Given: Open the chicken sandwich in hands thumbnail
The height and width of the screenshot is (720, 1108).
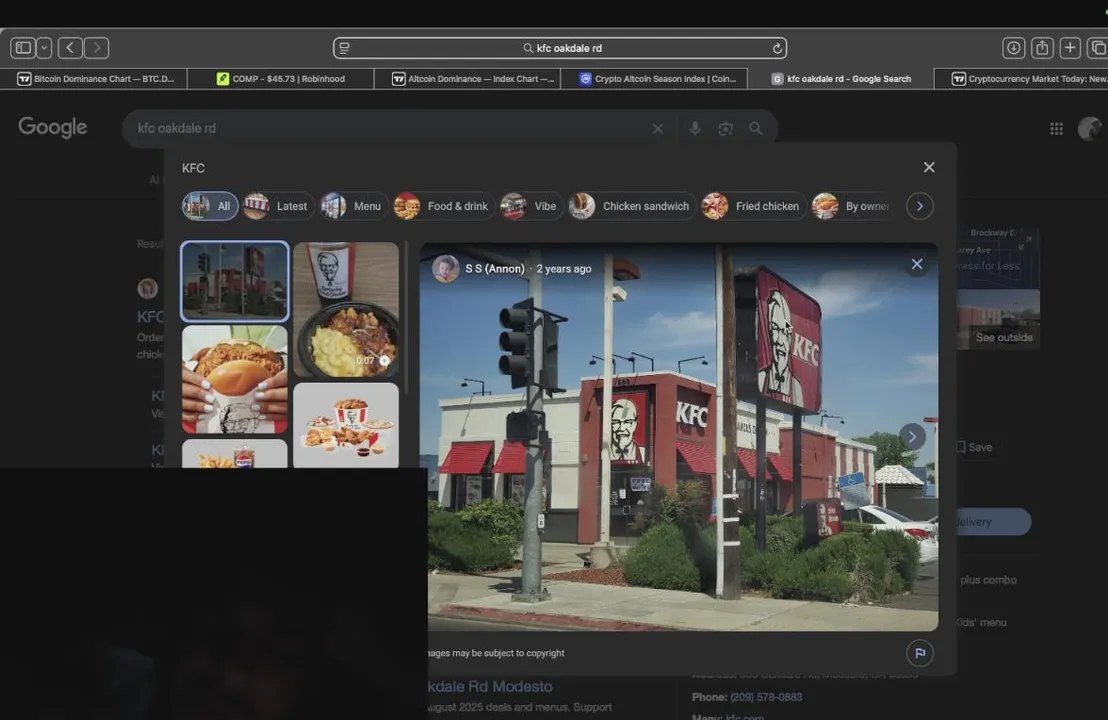Looking at the screenshot, I should coord(235,379).
